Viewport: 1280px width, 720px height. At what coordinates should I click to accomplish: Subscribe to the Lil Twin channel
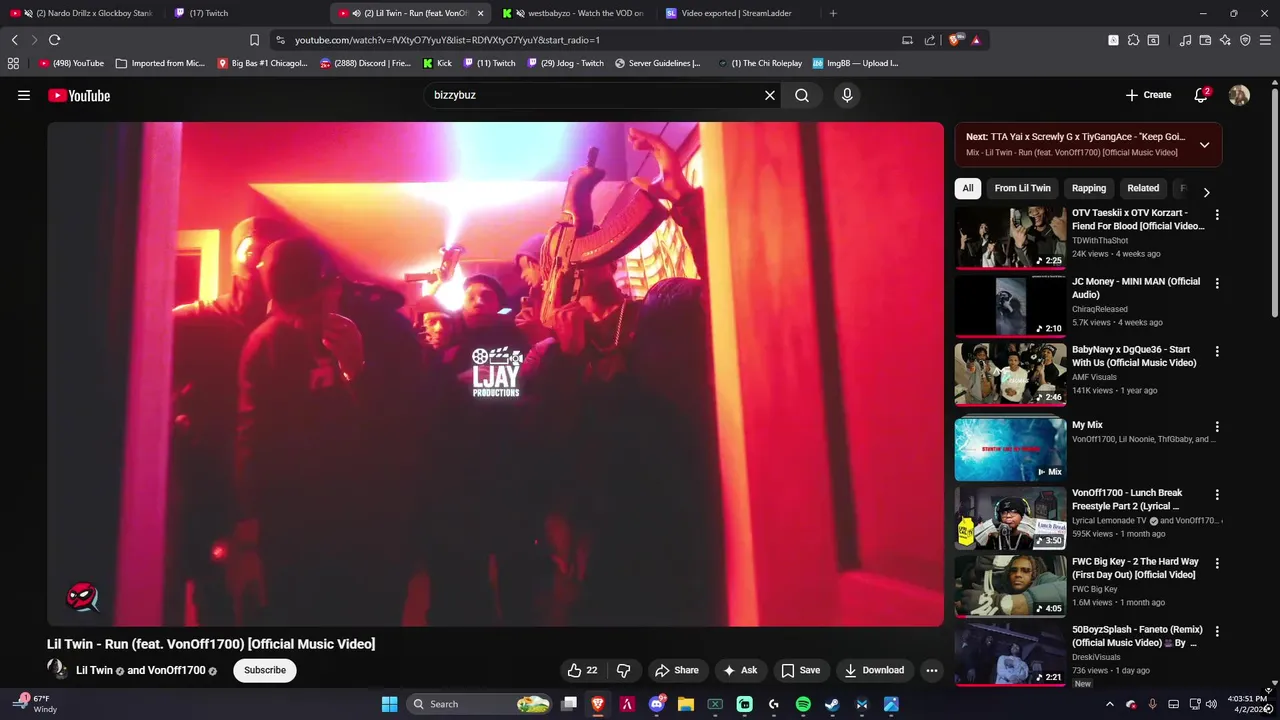pyautogui.click(x=265, y=670)
